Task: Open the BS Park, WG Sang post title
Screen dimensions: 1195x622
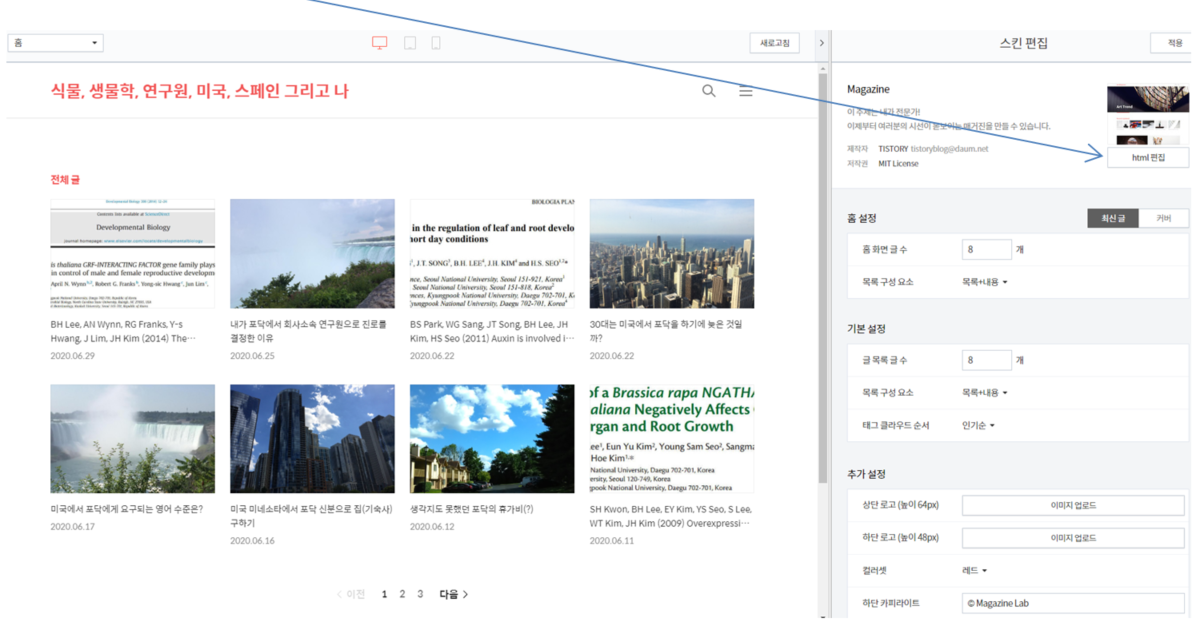Action: [492, 331]
